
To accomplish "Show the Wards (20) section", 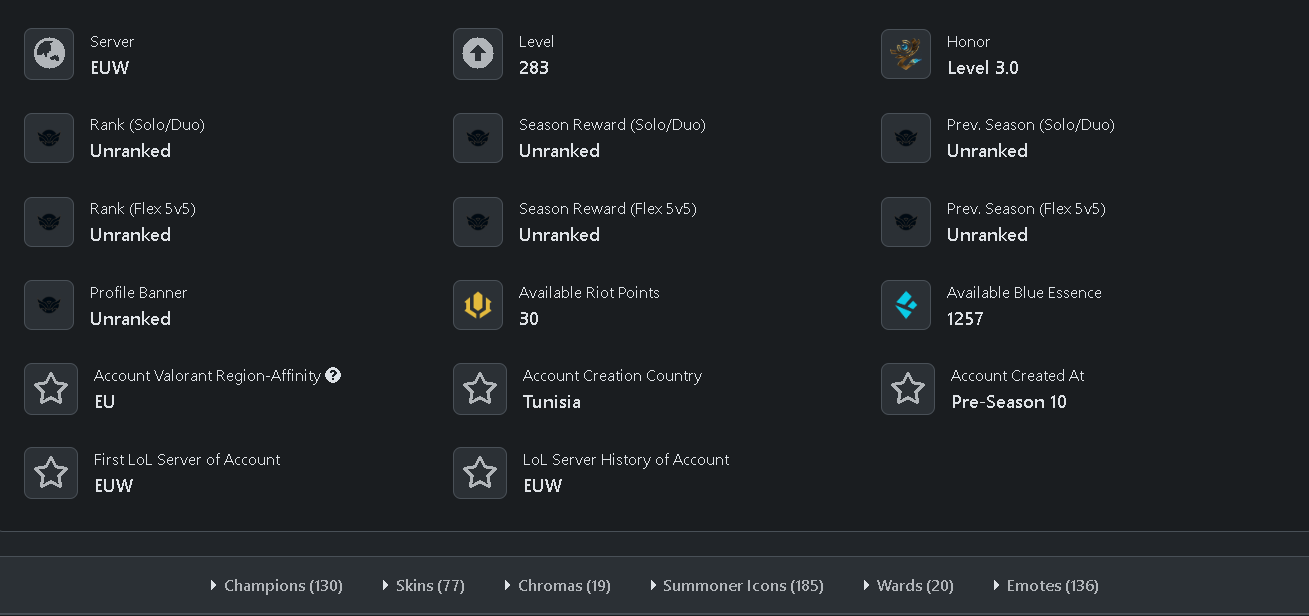I will (908, 585).
